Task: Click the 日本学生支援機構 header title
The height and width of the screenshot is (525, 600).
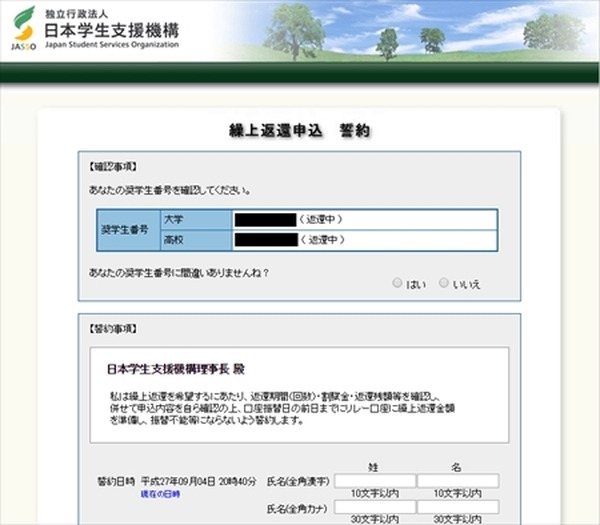Action: click(112, 30)
